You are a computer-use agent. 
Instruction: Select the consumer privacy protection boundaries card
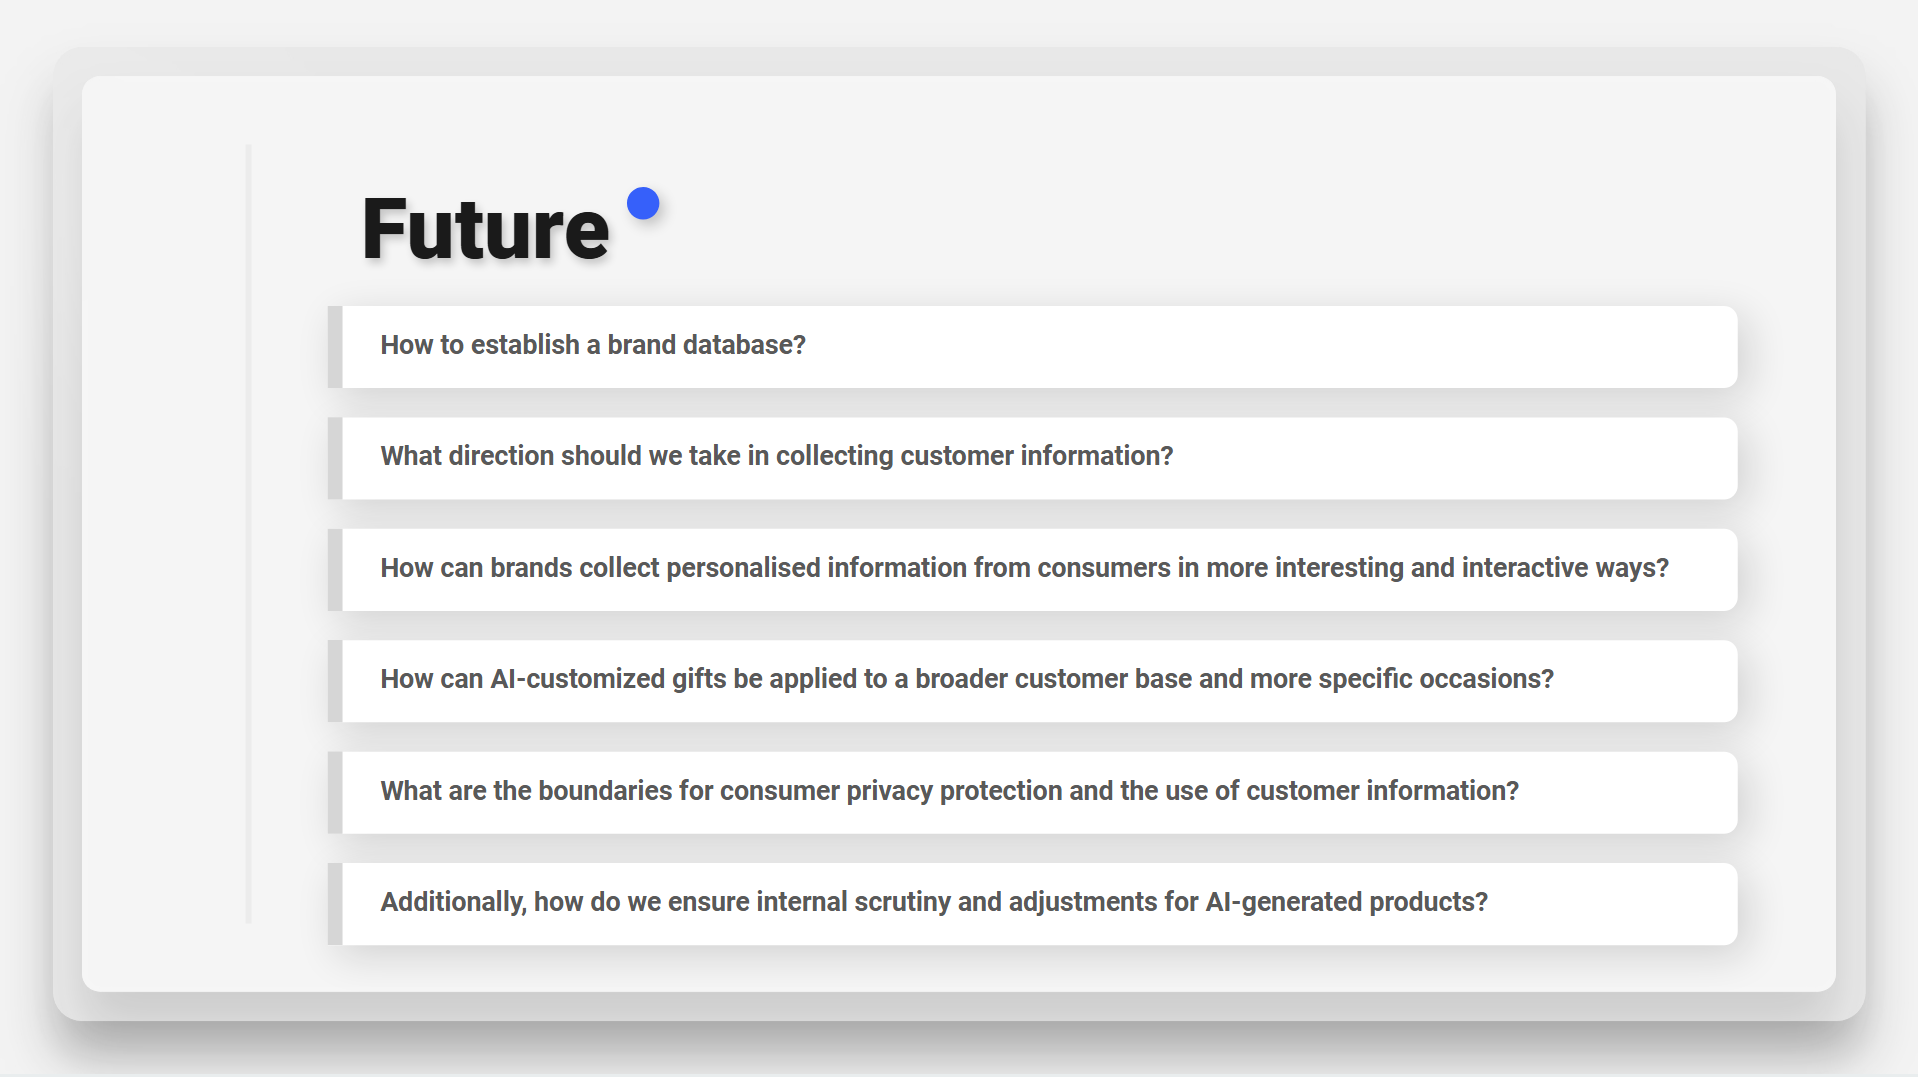1033,792
